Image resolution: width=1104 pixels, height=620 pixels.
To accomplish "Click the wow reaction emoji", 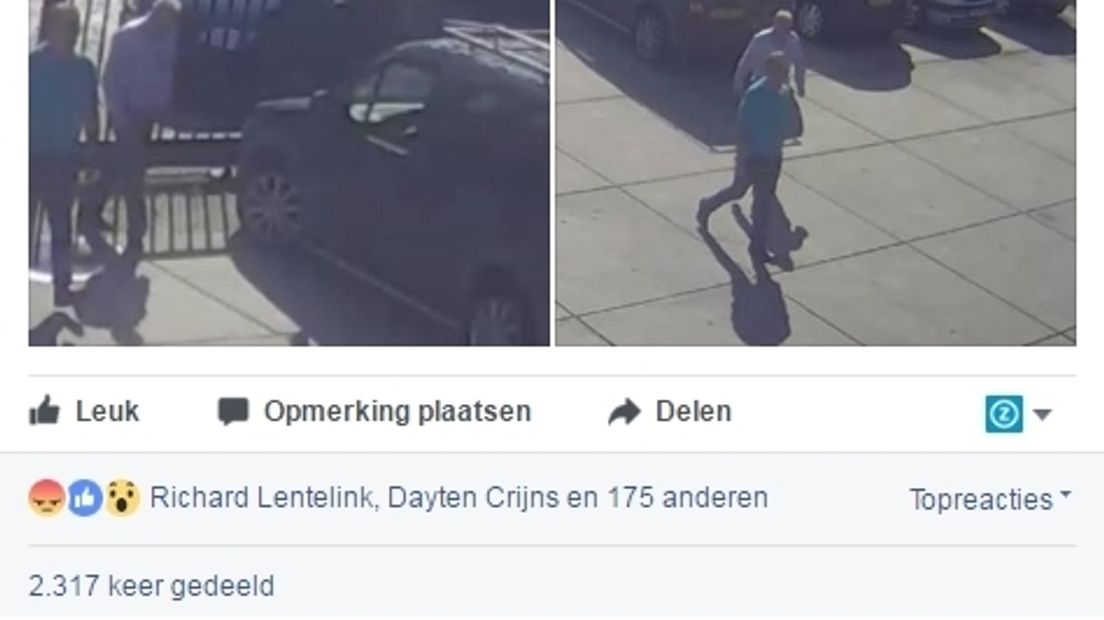I will [123, 498].
